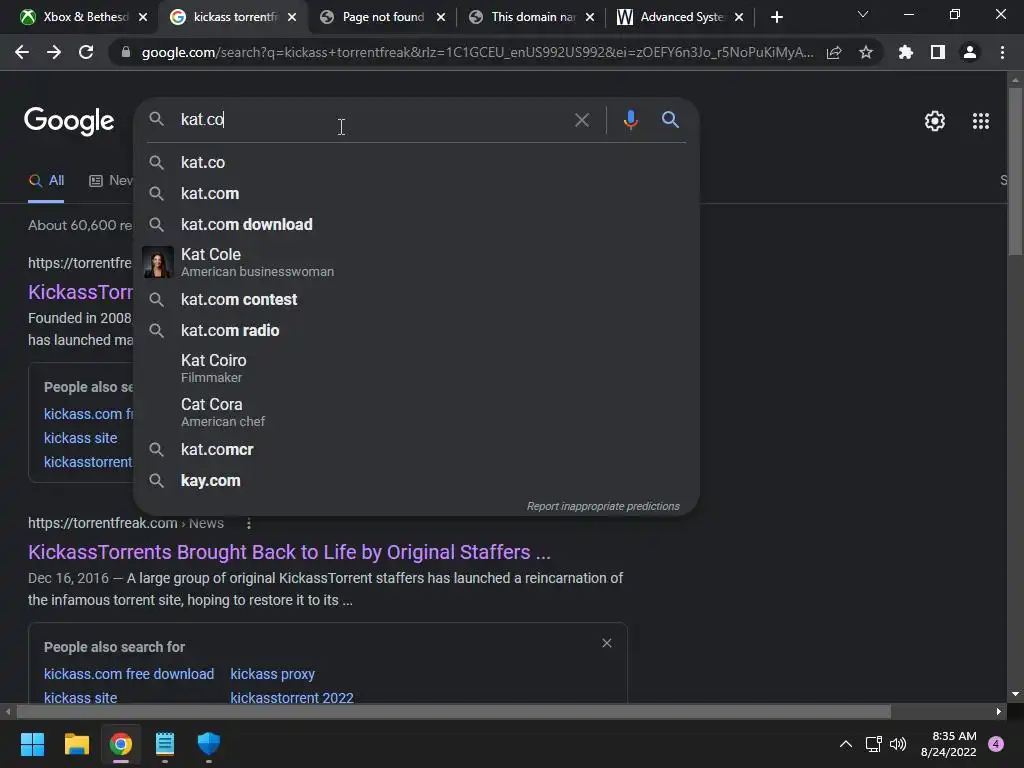The height and width of the screenshot is (768, 1024).
Task: Go forward to the next page
Action: click(54, 52)
